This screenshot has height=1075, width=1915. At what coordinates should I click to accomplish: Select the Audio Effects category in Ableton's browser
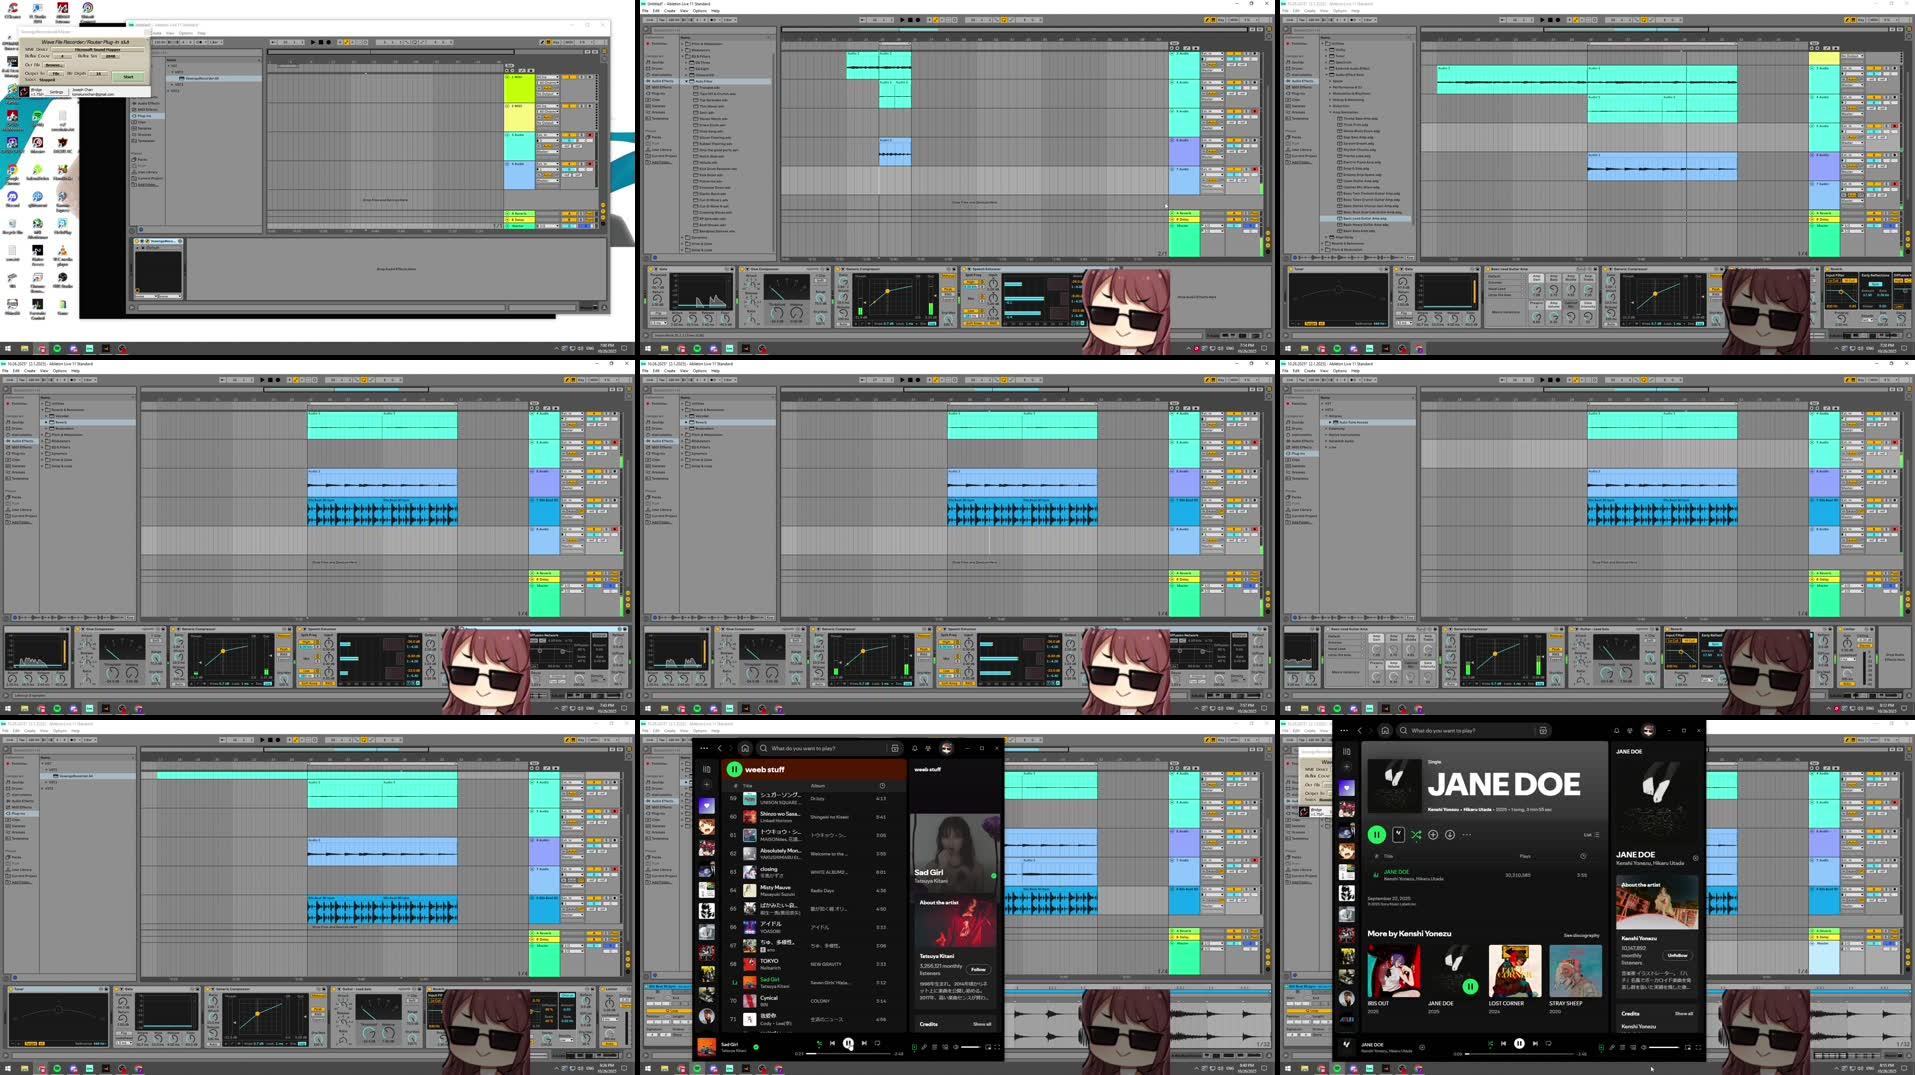coord(655,81)
